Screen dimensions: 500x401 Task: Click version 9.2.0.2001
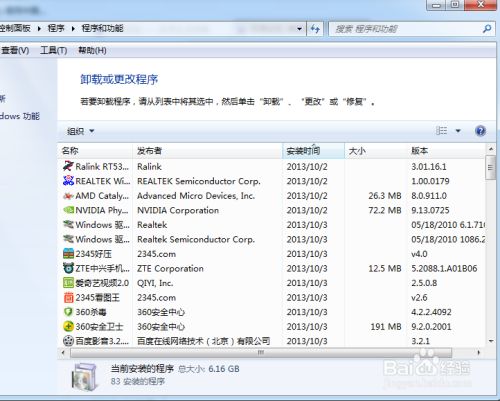point(431,327)
